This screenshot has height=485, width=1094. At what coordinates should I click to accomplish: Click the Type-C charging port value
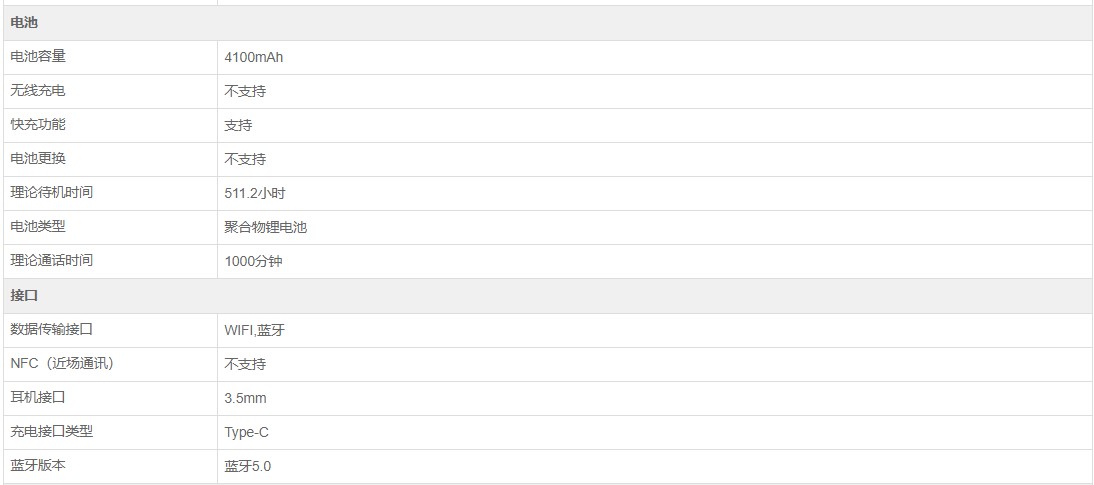tap(247, 432)
